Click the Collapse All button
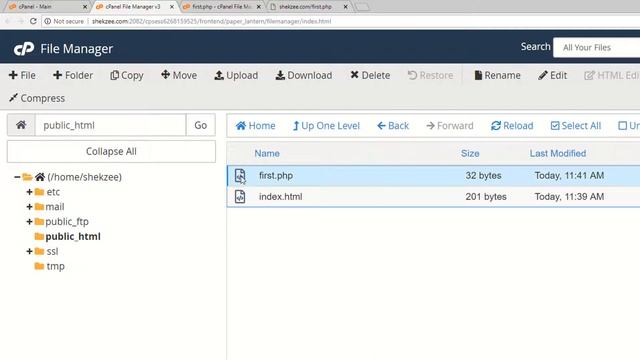This screenshot has width=640, height=360. (x=111, y=151)
